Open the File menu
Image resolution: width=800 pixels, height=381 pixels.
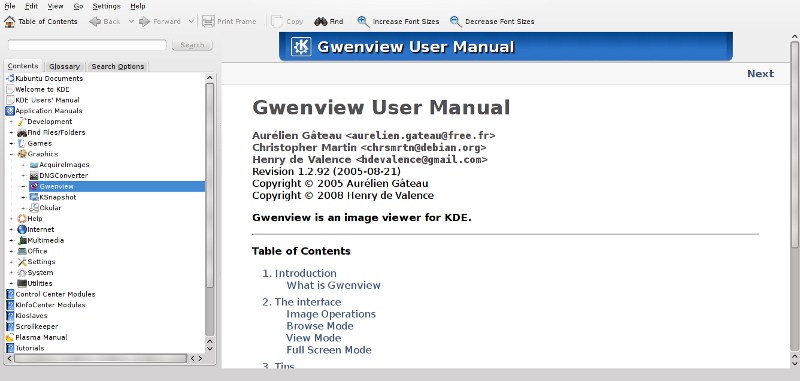(x=10, y=6)
